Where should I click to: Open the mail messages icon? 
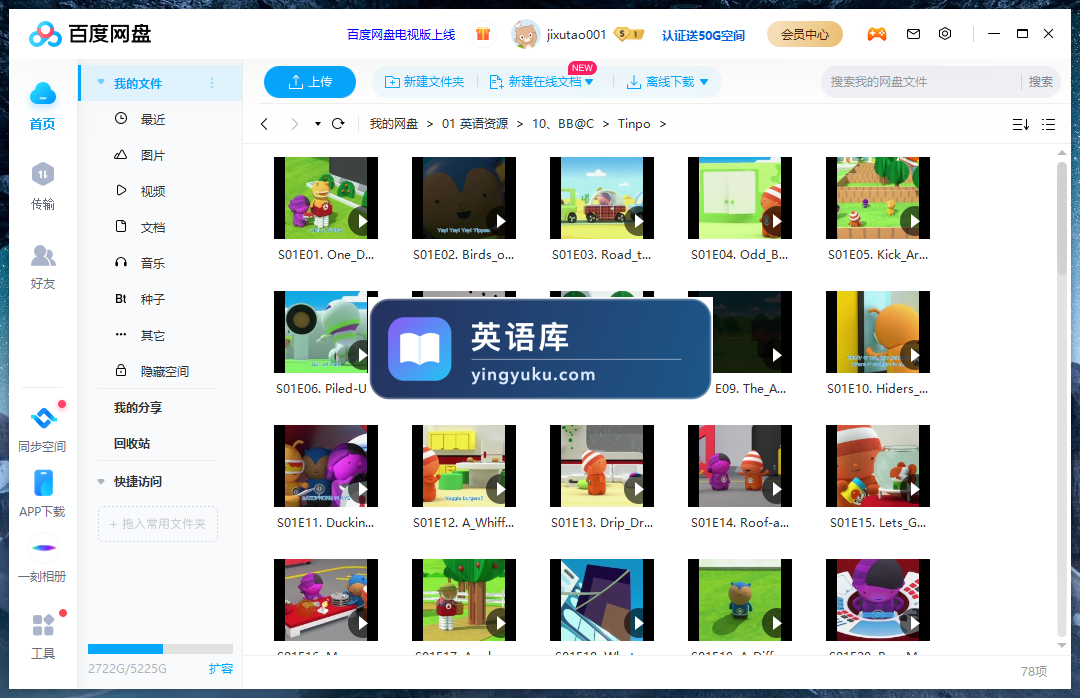pyautogui.click(x=913, y=34)
